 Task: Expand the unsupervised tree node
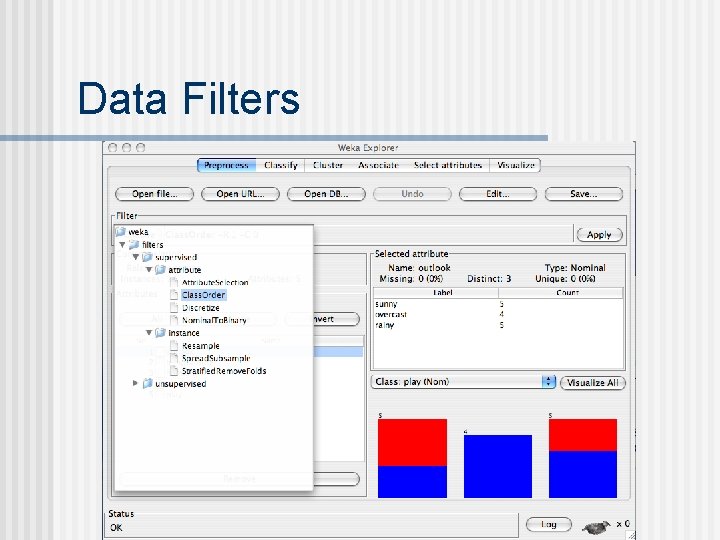click(x=135, y=383)
